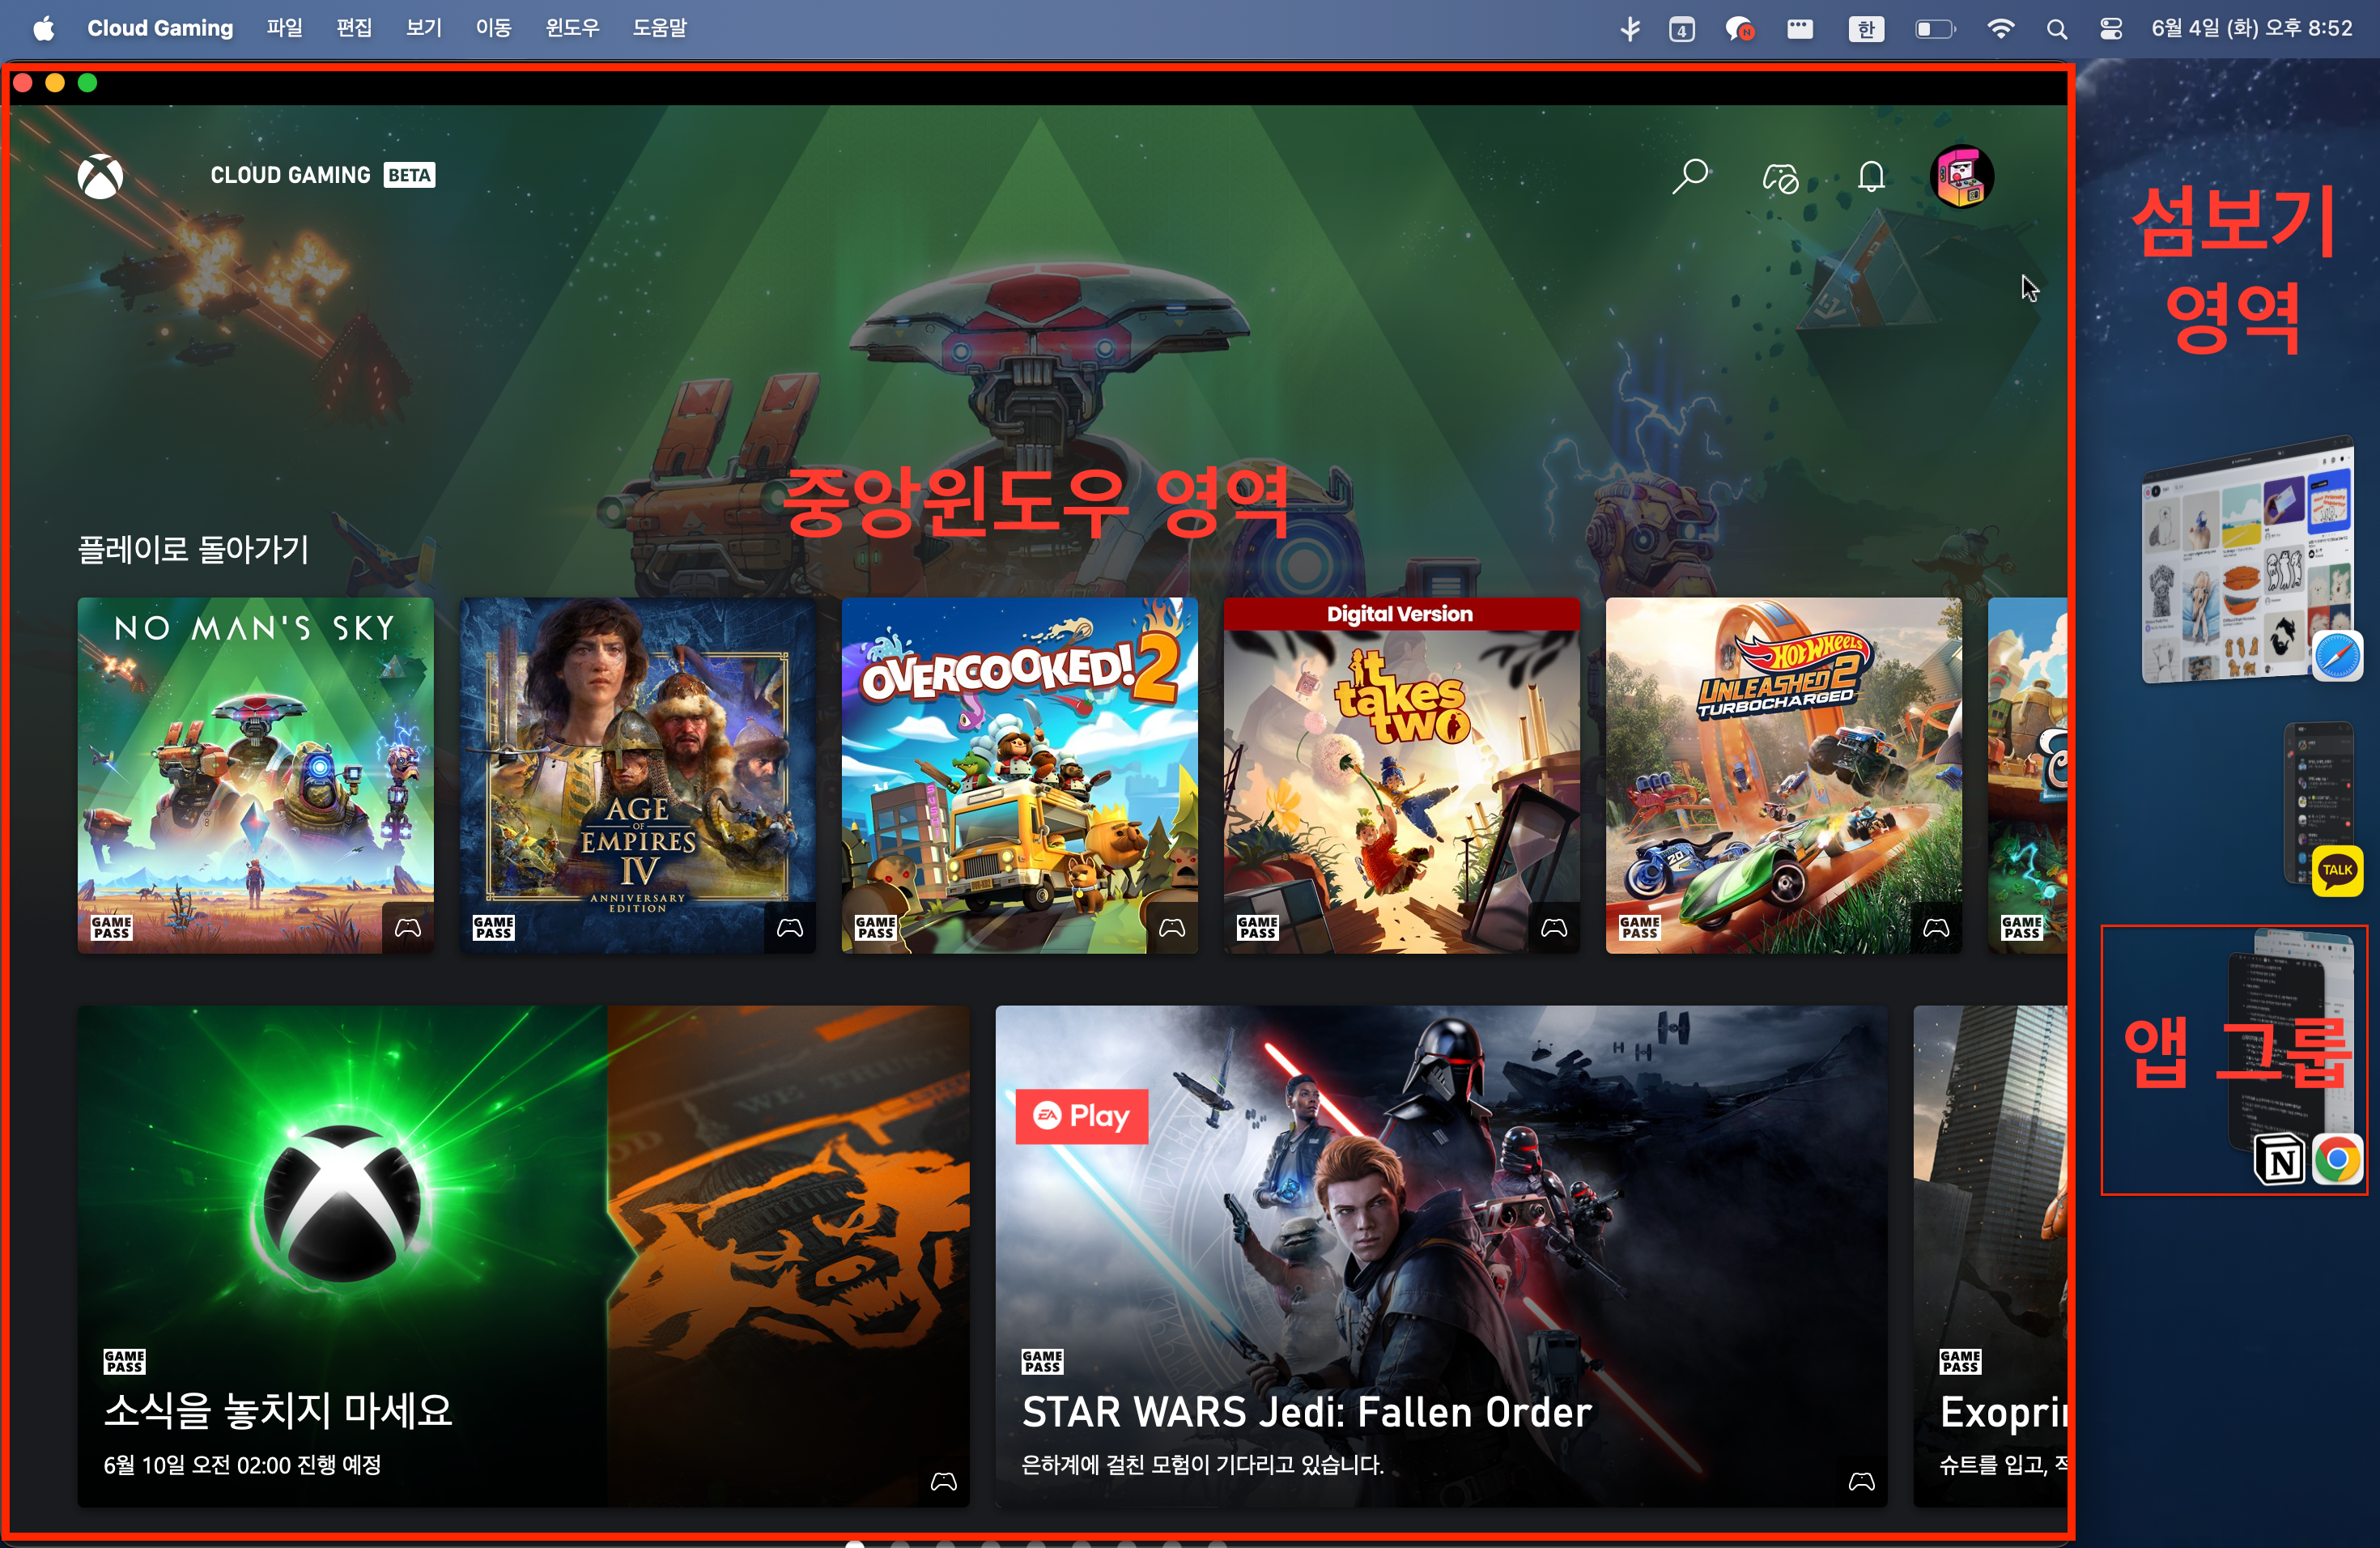Open the 도움말 menu

coord(659,28)
